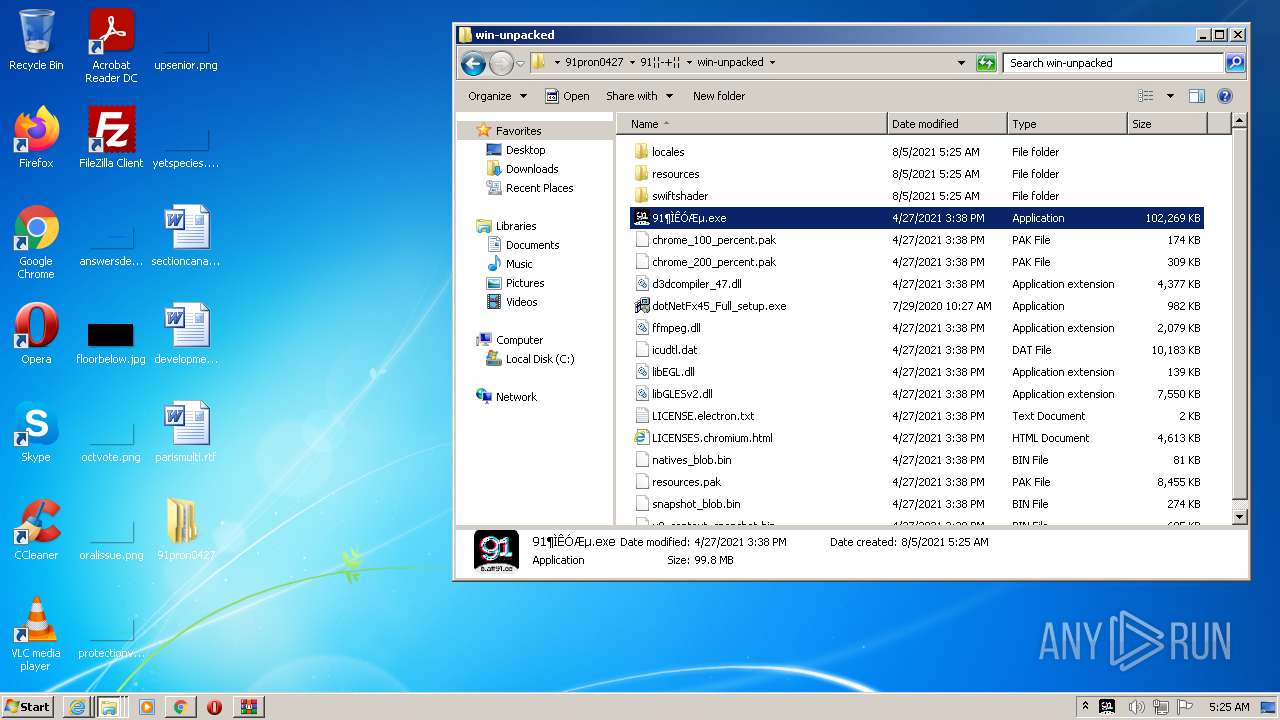
Task: Launch Acrobat Reader DC from desktop
Action: tap(111, 46)
